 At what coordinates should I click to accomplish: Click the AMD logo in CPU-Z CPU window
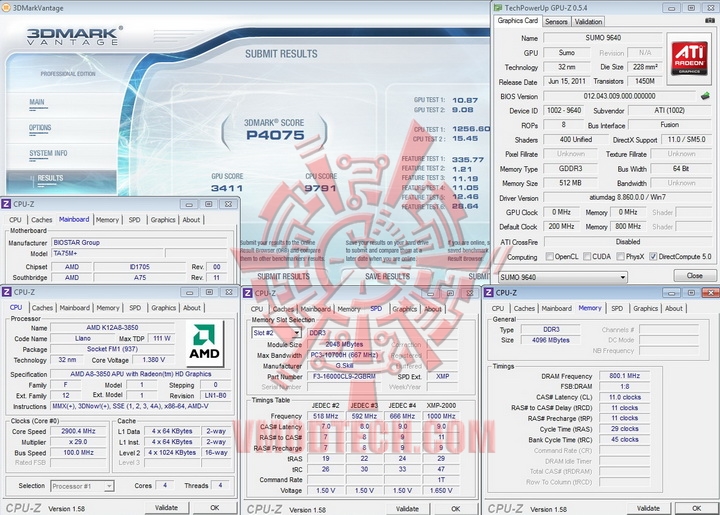pos(204,344)
